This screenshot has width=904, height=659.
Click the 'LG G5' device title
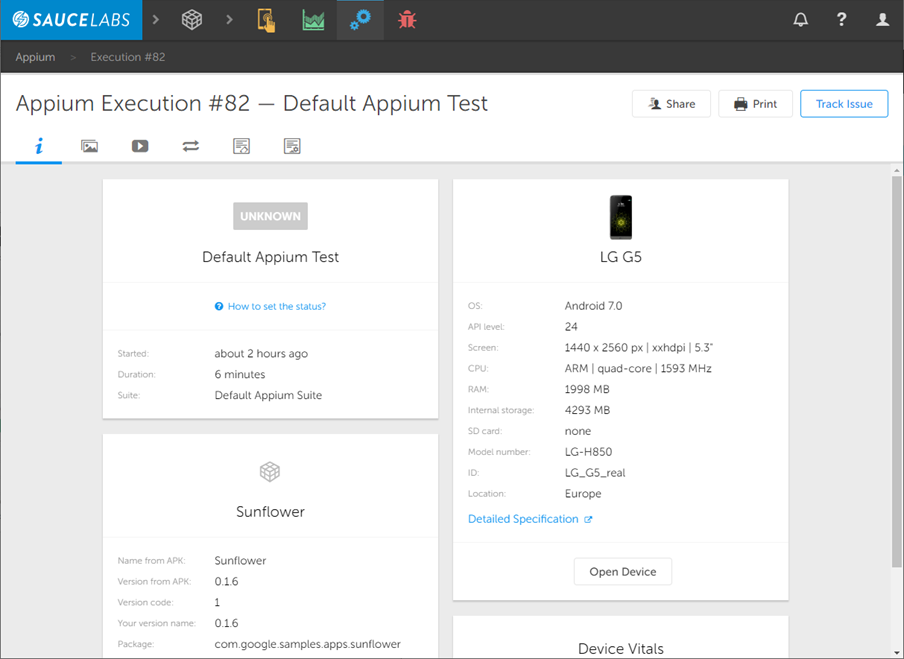point(621,257)
